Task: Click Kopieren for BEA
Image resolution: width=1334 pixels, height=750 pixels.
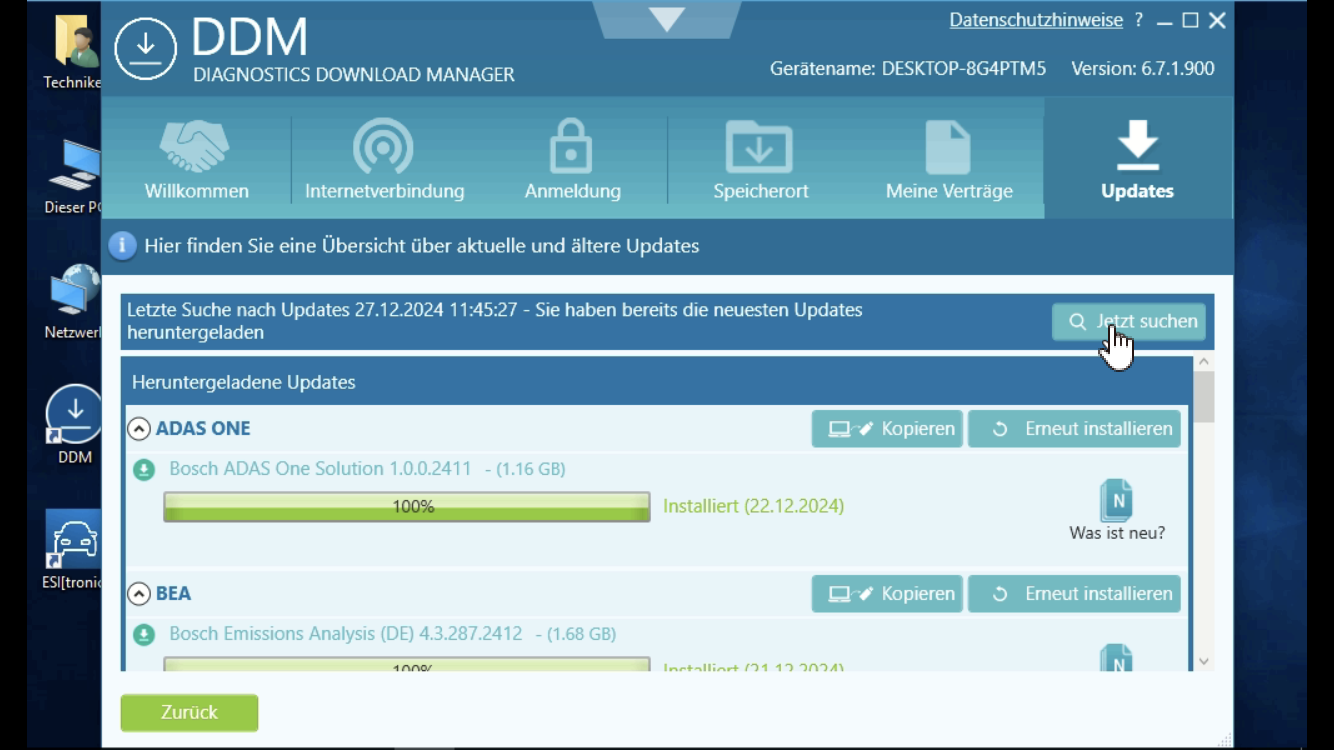Action: (887, 594)
